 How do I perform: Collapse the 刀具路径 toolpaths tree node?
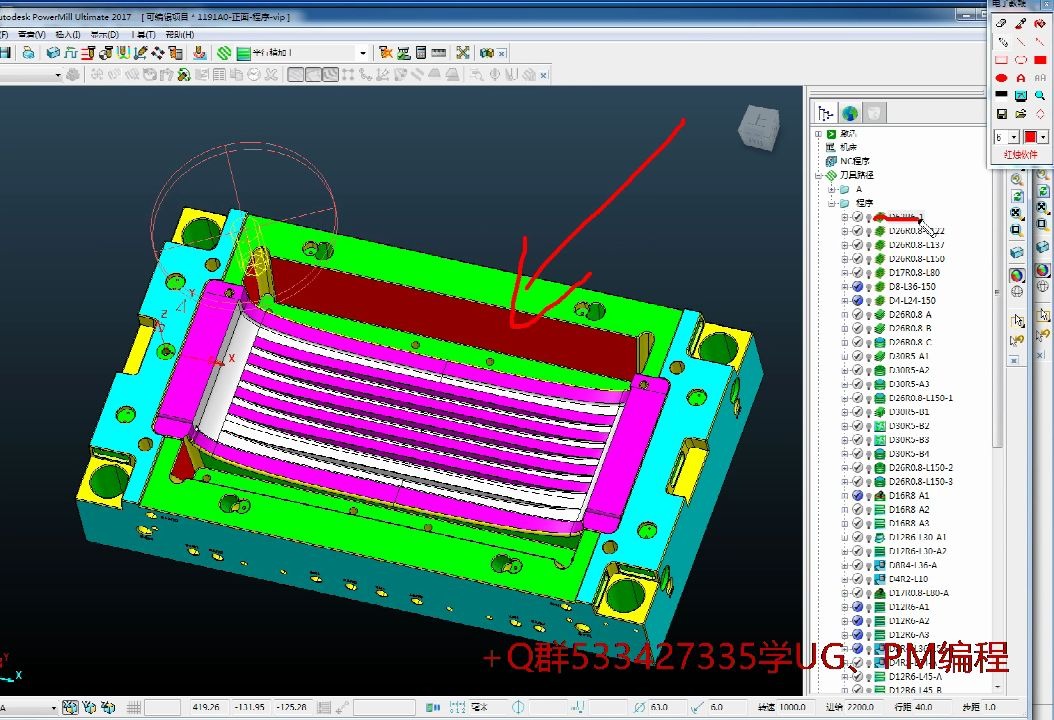click(x=819, y=175)
